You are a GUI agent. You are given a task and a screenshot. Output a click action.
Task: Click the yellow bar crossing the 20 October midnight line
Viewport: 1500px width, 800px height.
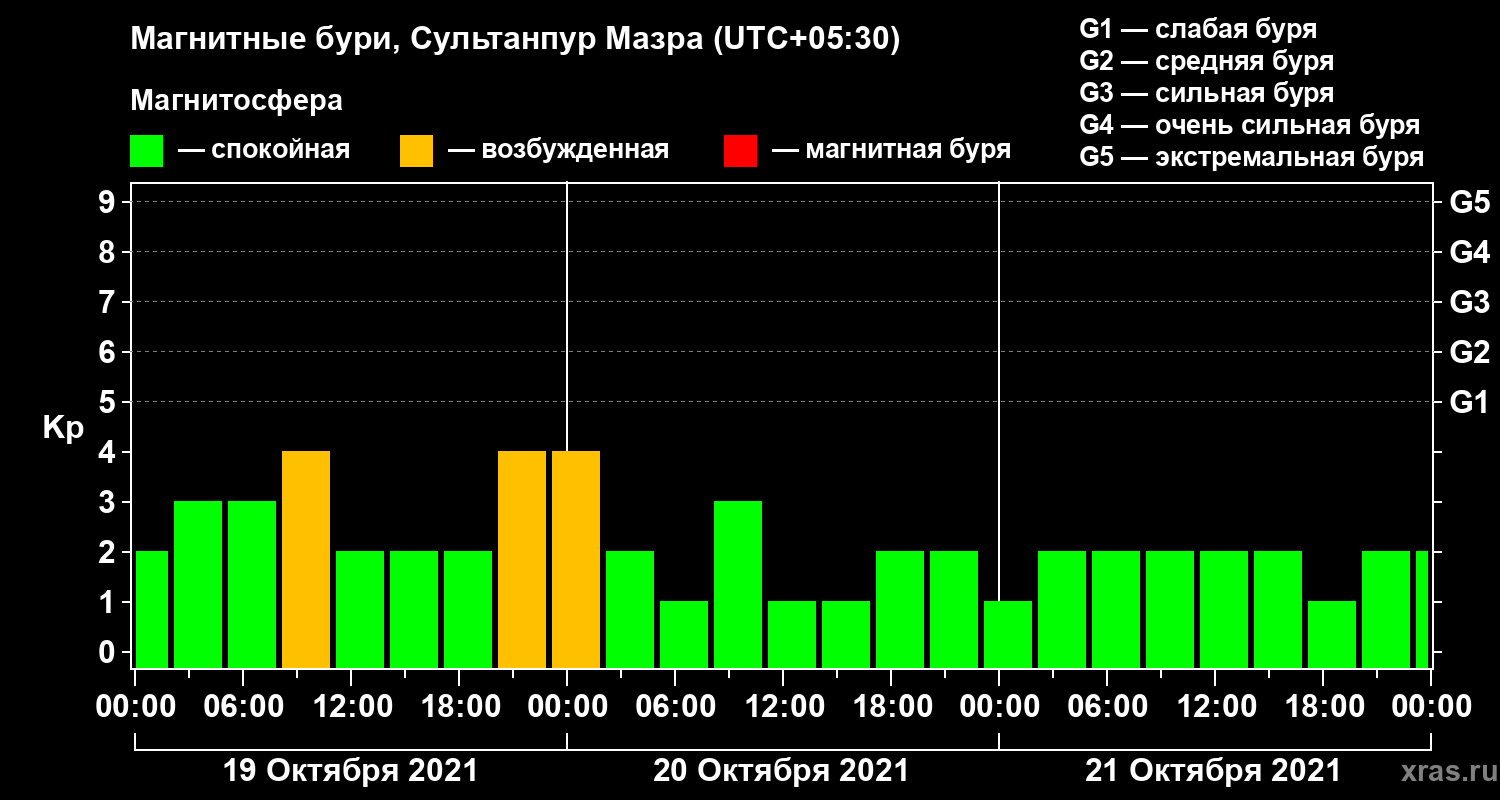(576, 560)
